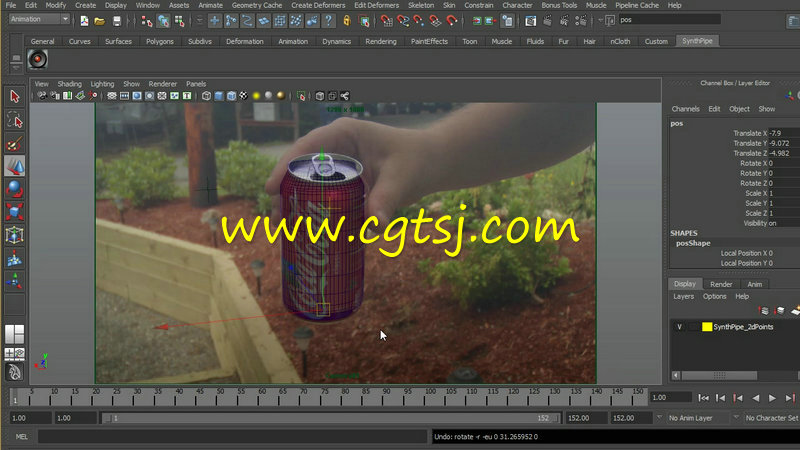
Task: Enable select by hierarchy mode
Action: click(x=147, y=21)
